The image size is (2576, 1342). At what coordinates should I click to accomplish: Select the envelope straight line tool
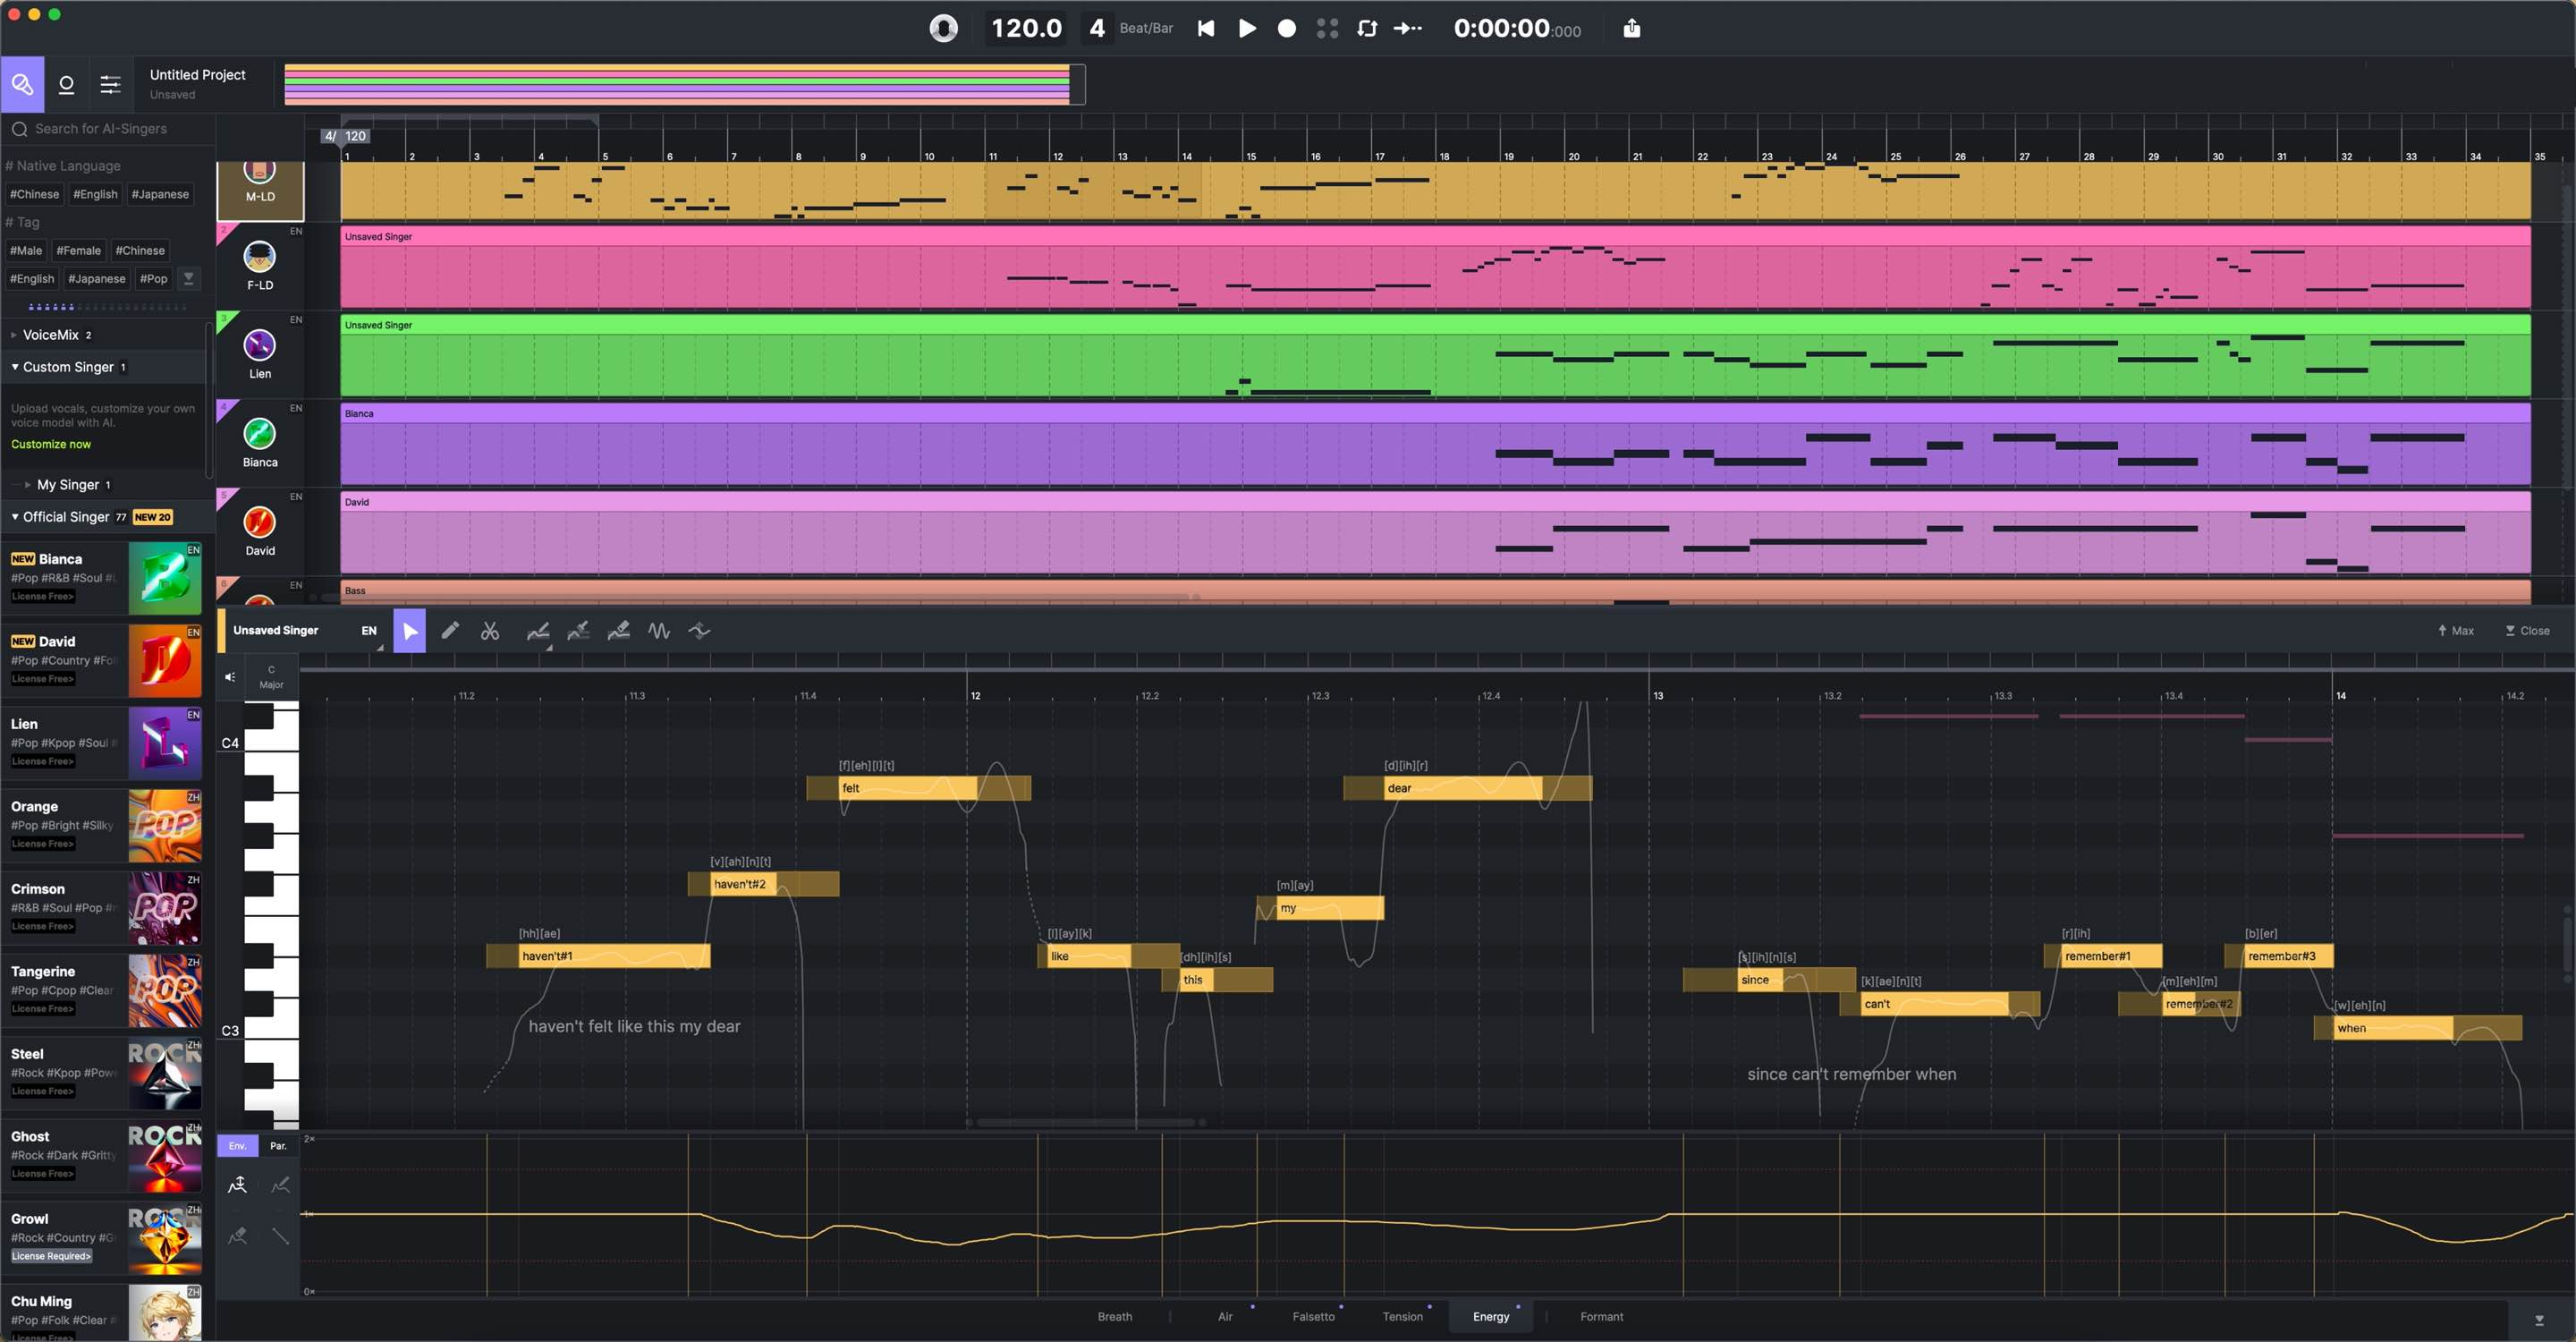pyautogui.click(x=280, y=1236)
